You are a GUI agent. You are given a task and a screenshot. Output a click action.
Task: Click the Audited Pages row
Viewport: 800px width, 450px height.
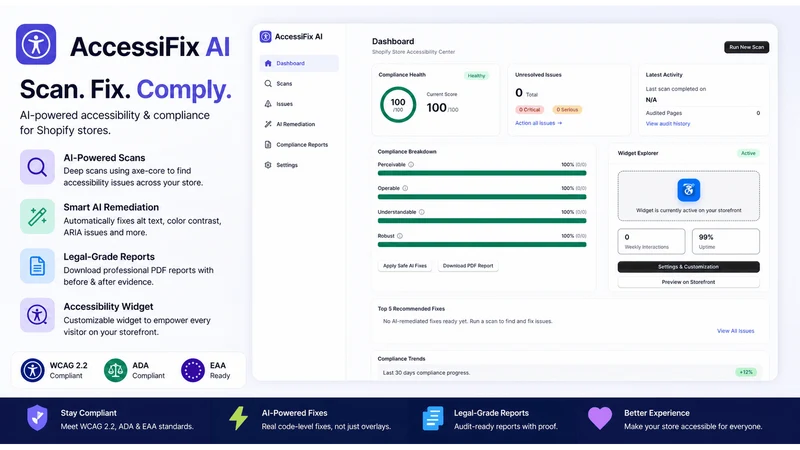703,113
